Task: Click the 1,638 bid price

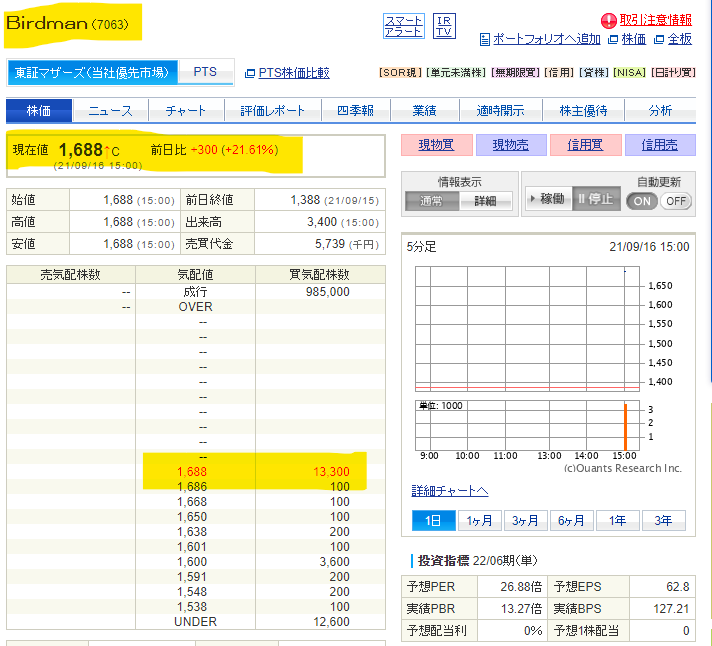Action: [192, 532]
